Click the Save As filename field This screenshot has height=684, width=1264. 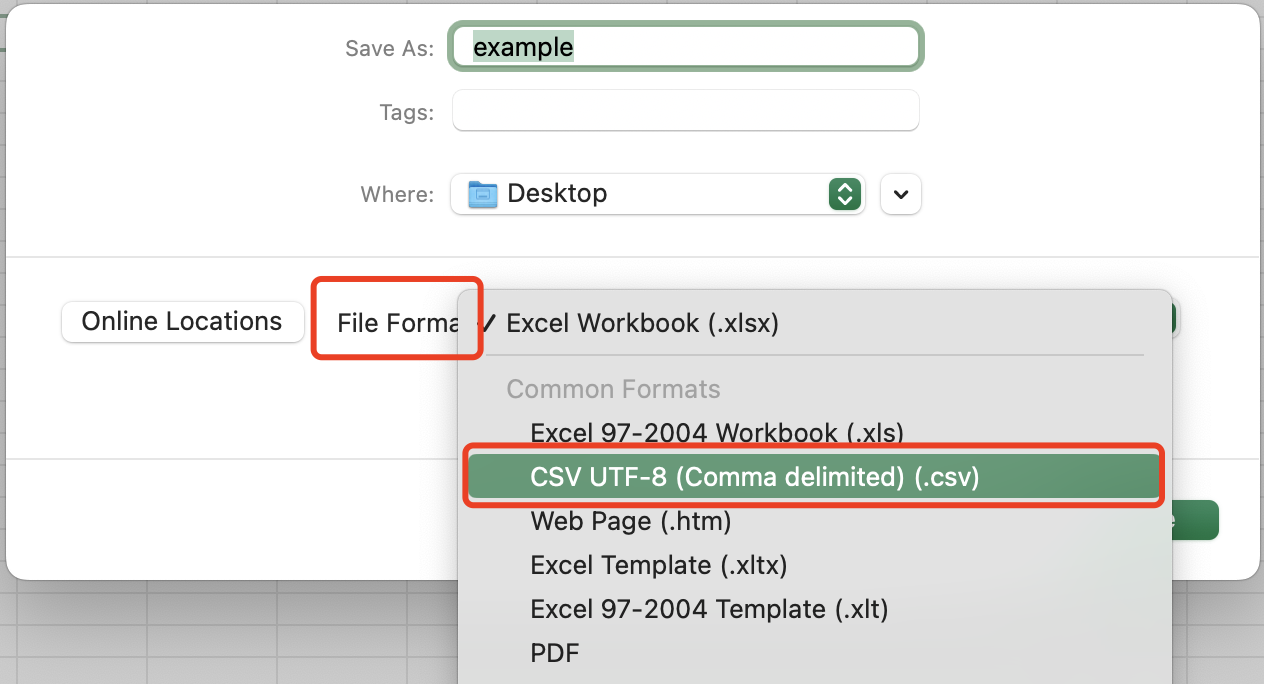pyautogui.click(x=686, y=47)
